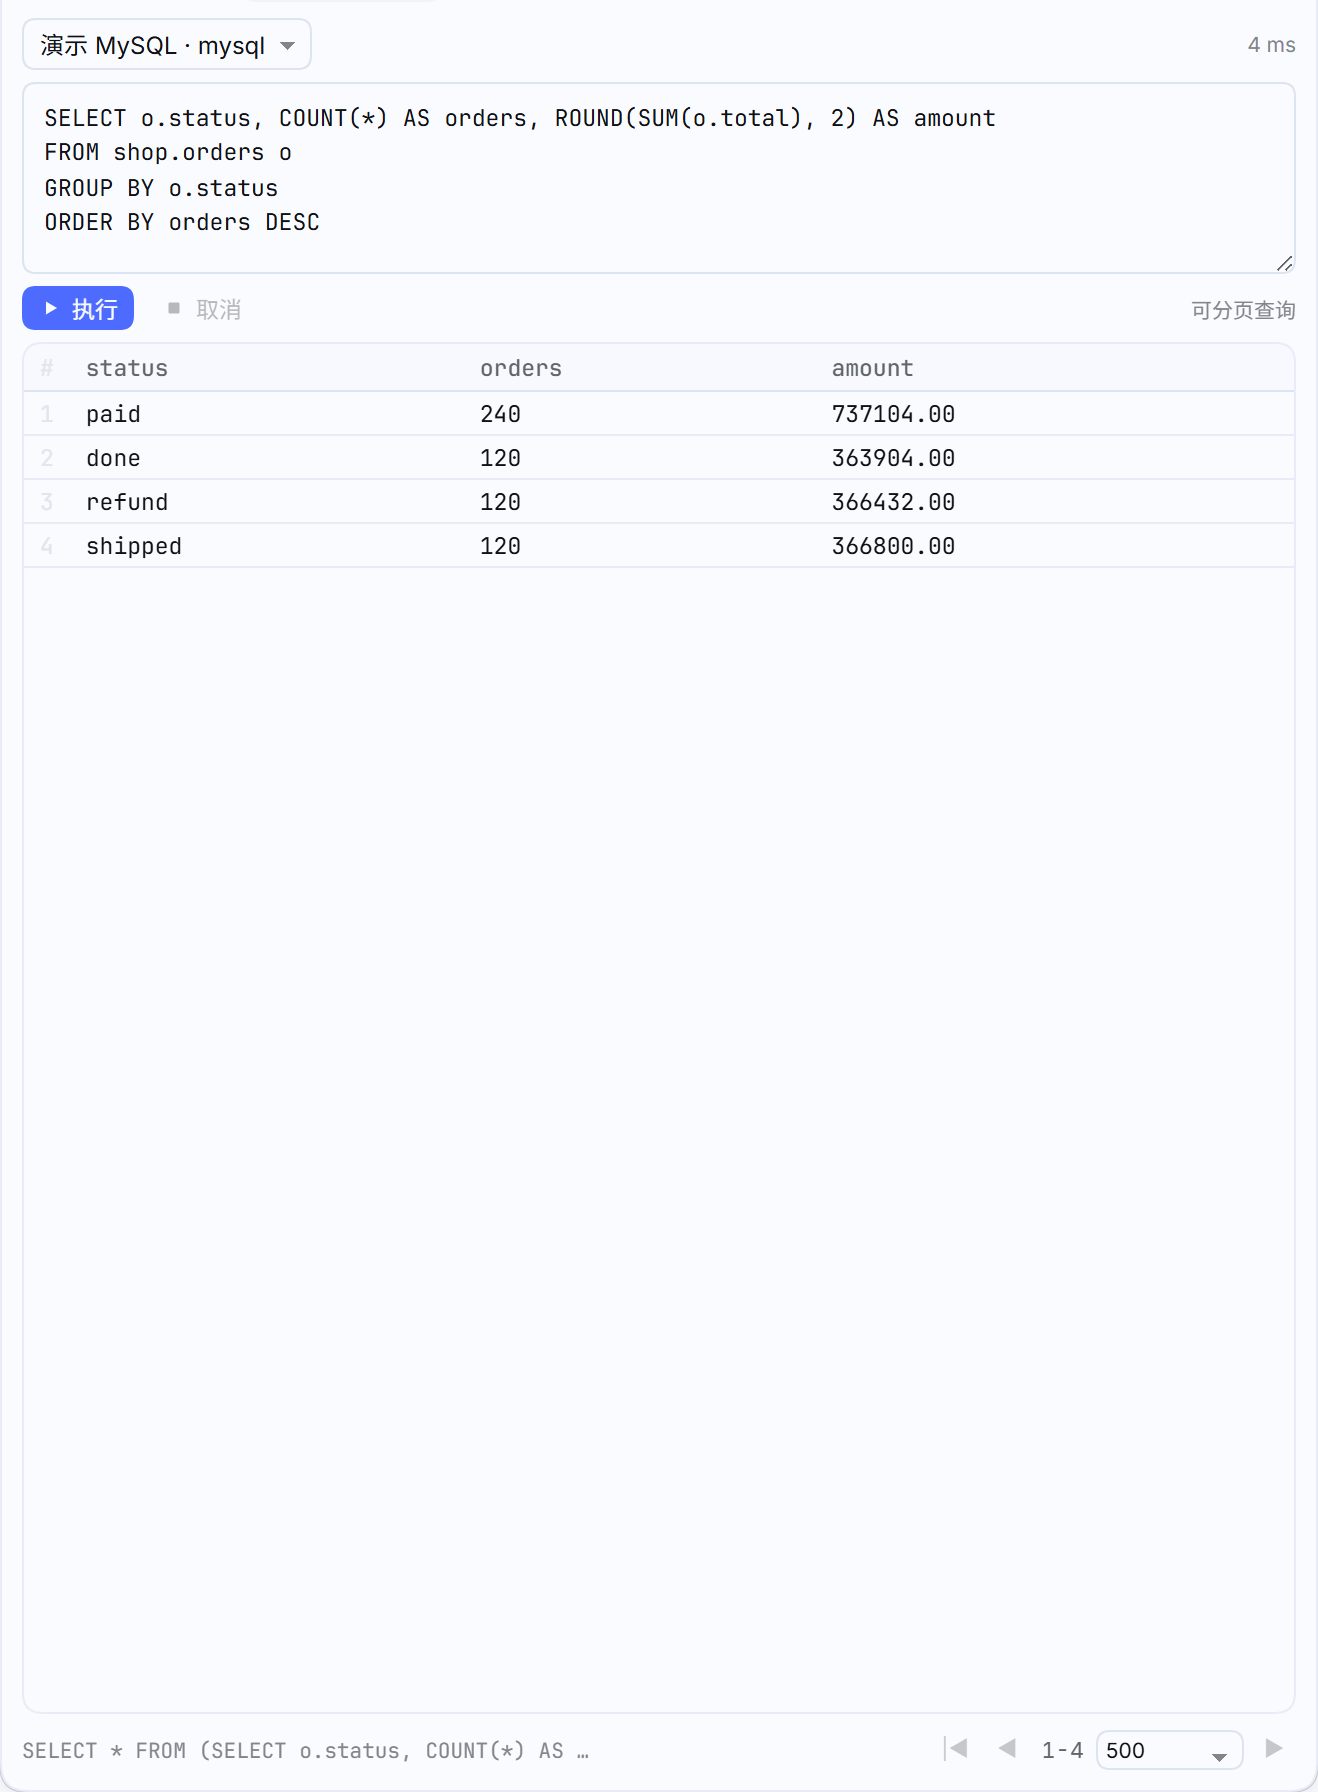This screenshot has height=1792, width=1318.
Task: Select the shipped status cell
Action: 134,546
